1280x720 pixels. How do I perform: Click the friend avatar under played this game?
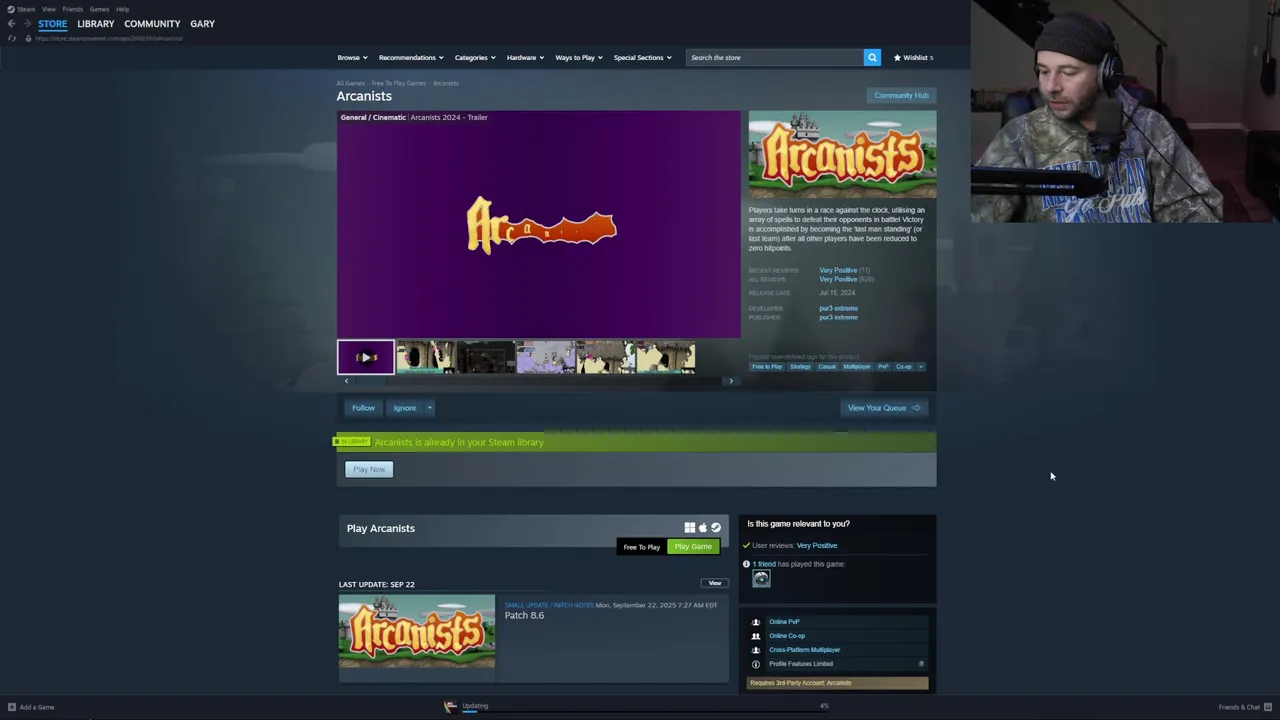click(761, 578)
